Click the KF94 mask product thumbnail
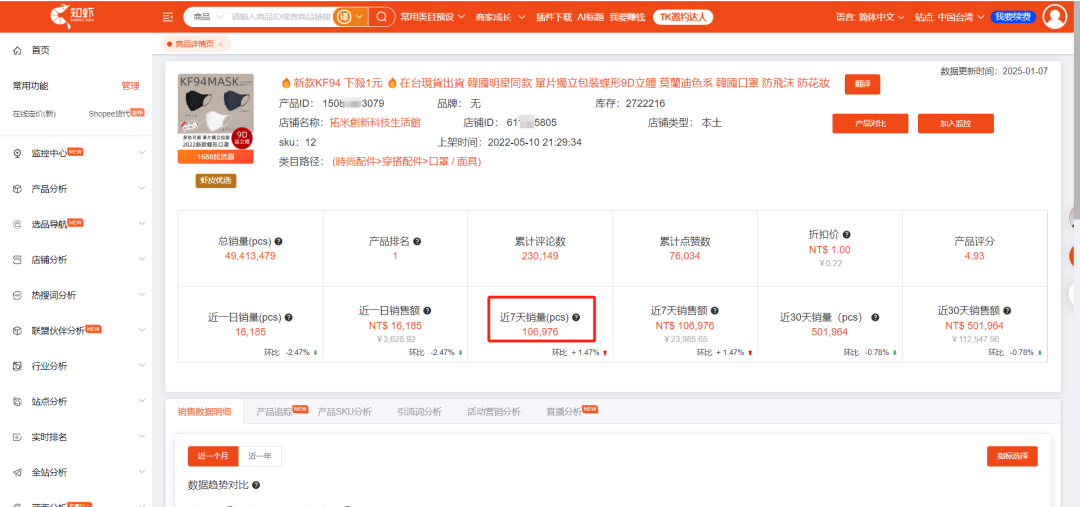Viewport: 1080px width, 507px height. coord(216,112)
